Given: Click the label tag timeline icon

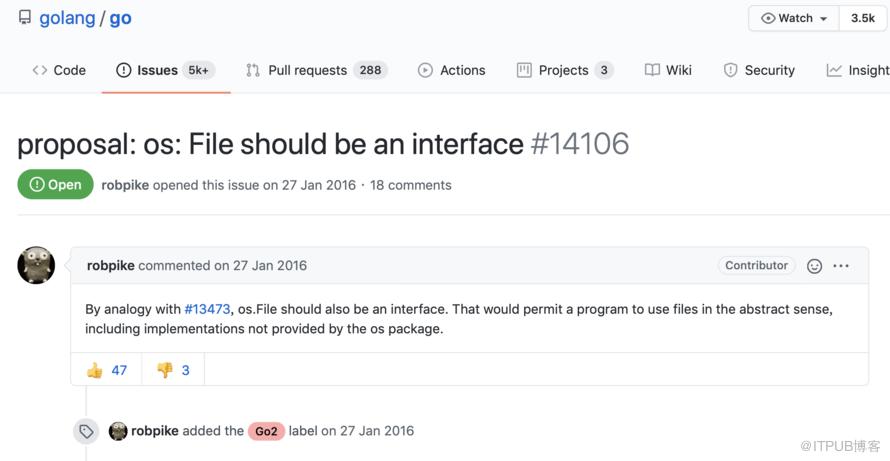Looking at the screenshot, I should 86,431.
